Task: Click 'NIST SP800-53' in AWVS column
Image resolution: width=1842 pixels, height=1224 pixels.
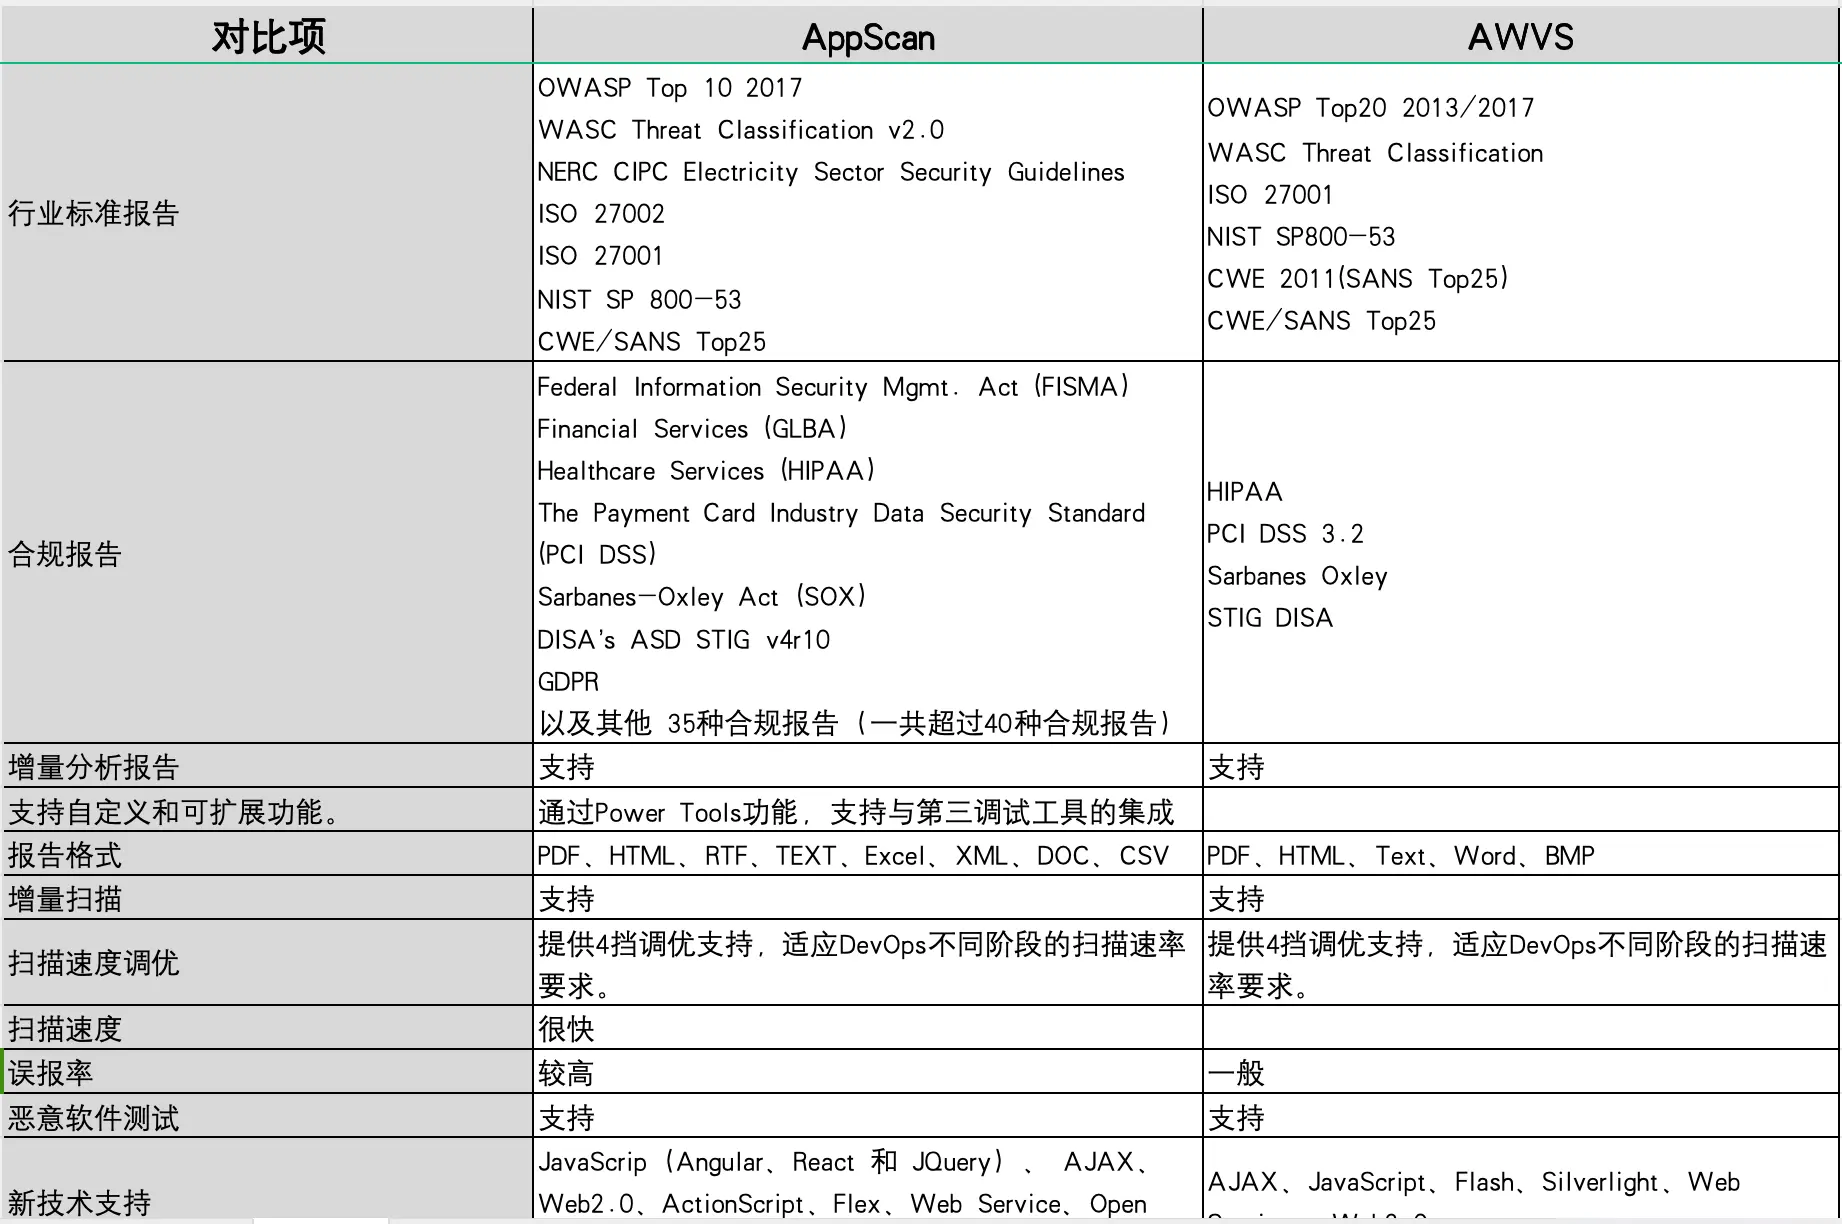Action: click(x=1301, y=237)
